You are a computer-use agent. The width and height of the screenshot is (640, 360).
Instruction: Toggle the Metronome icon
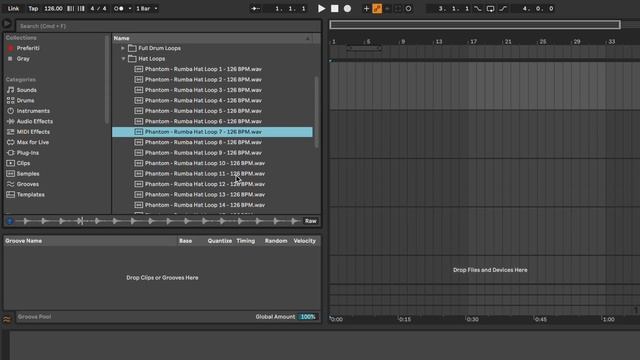point(119,9)
